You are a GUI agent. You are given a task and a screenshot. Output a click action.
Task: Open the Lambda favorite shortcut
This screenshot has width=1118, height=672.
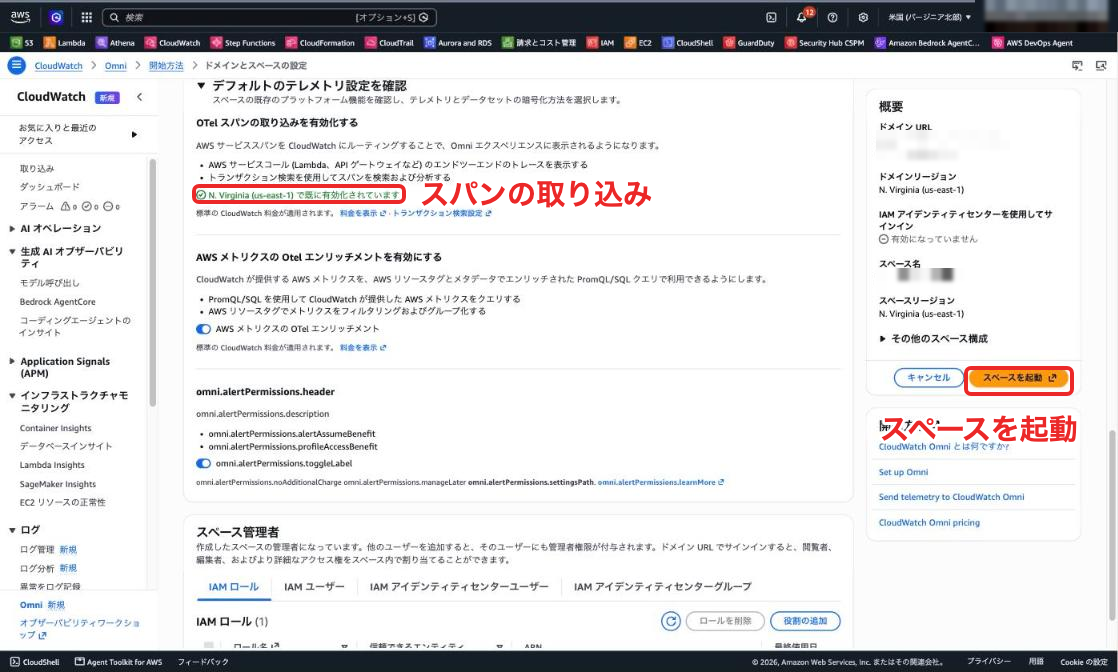pos(64,43)
